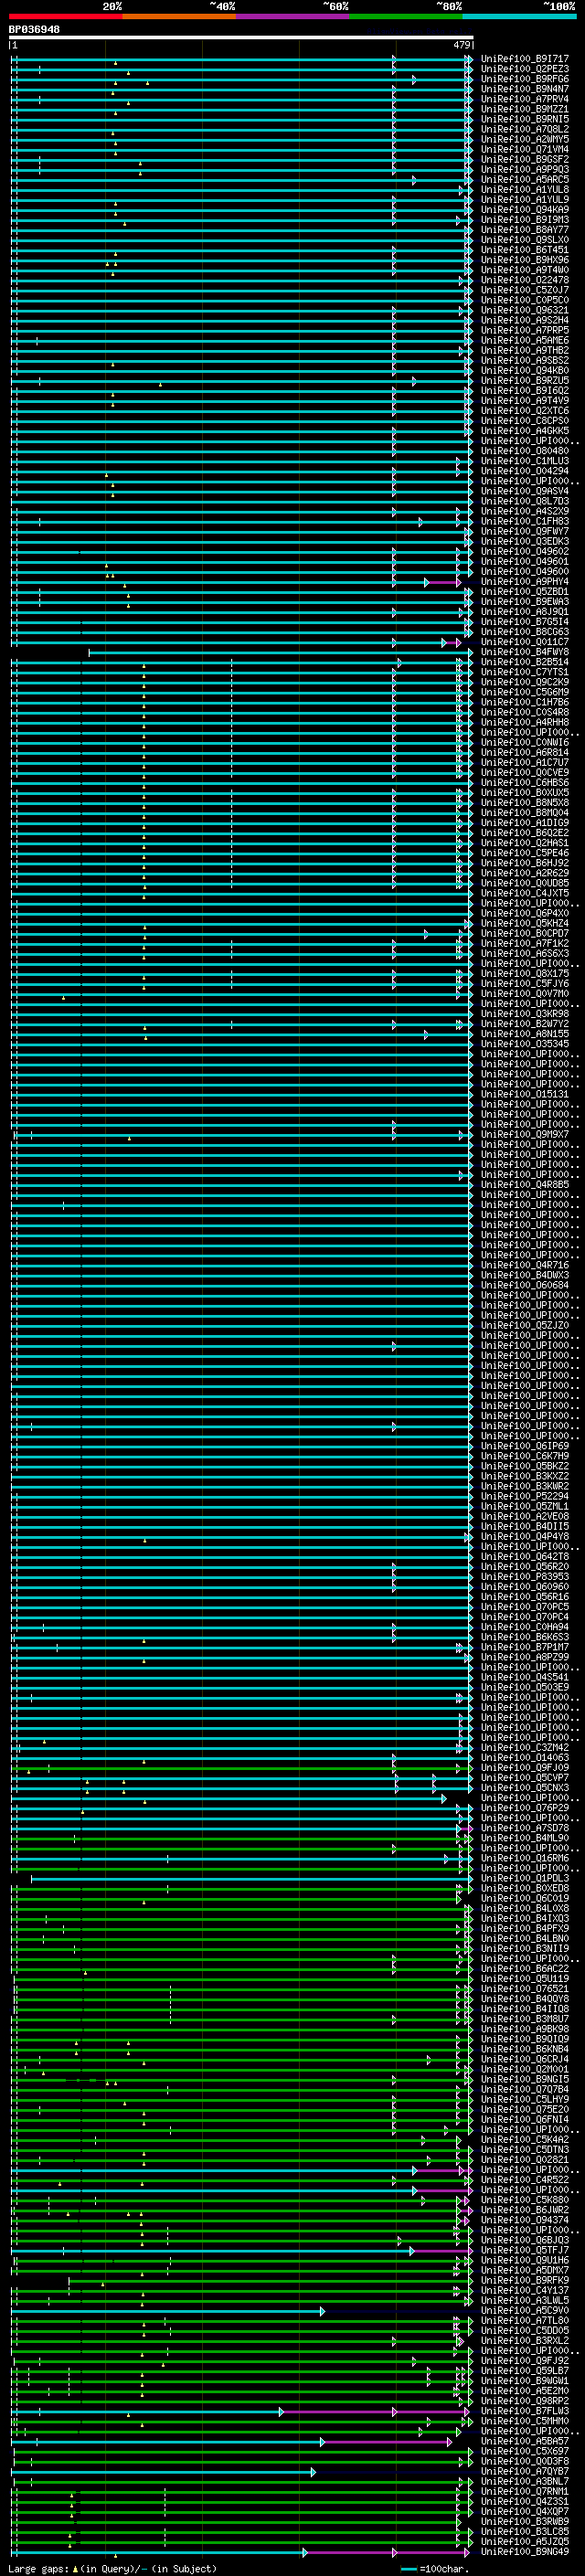Select the UniRef100_B9RZU5 label
The width and height of the screenshot is (585, 2576).
[x=525, y=380]
